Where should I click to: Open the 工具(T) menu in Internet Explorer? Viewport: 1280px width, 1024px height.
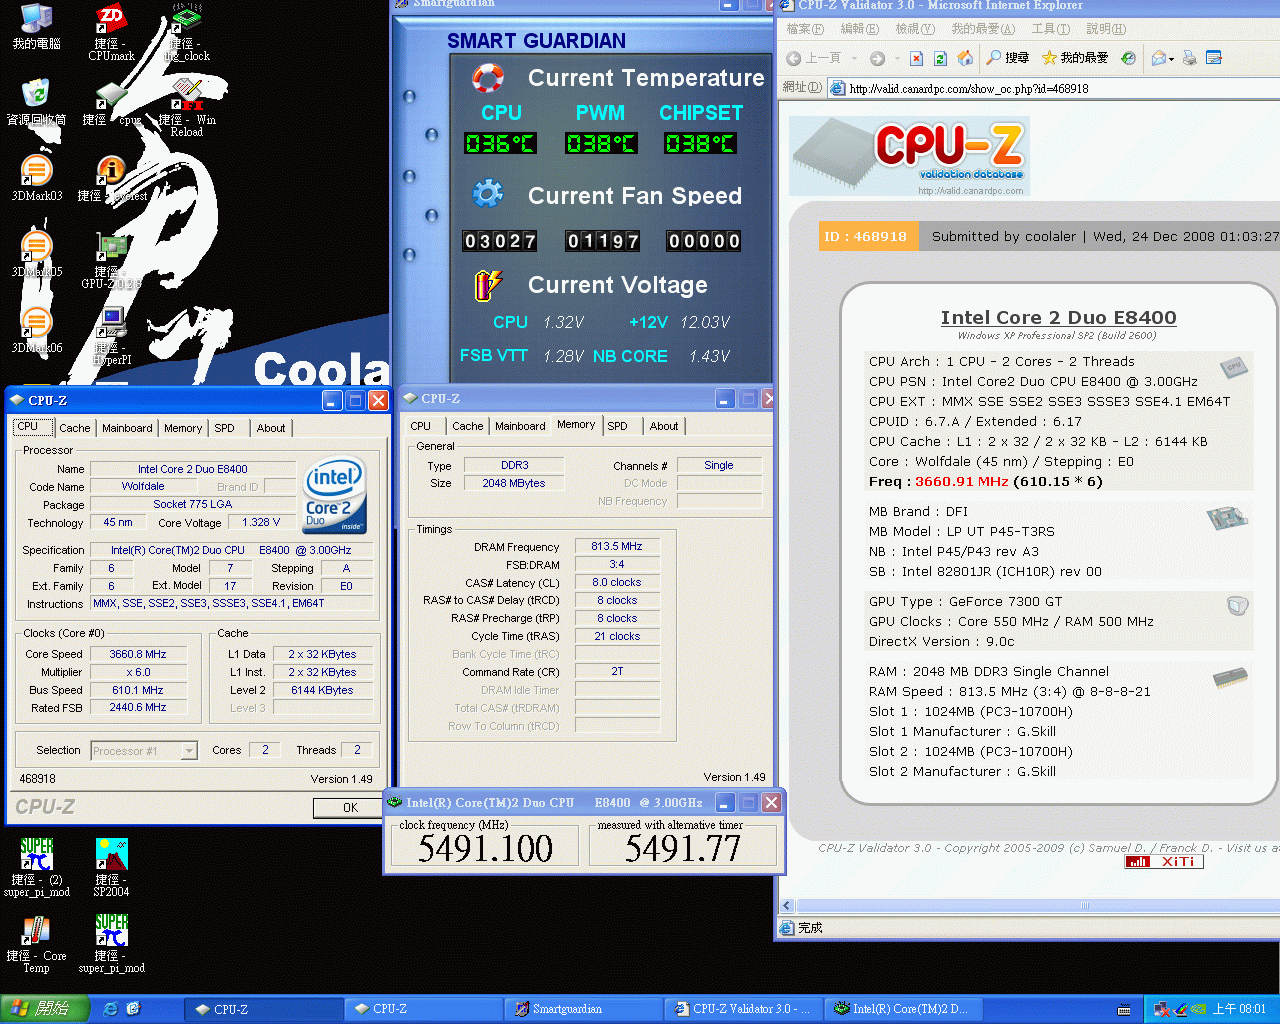click(1050, 29)
